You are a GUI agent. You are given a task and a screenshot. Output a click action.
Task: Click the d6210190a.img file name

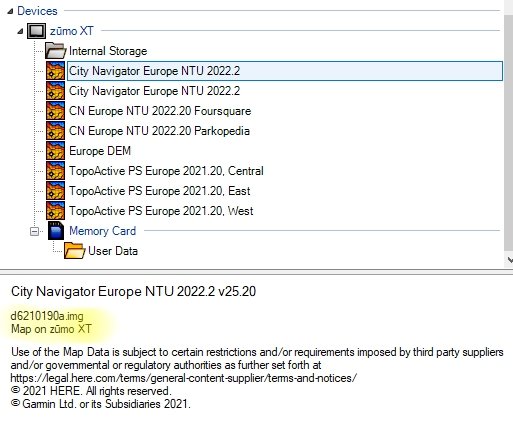(x=47, y=316)
